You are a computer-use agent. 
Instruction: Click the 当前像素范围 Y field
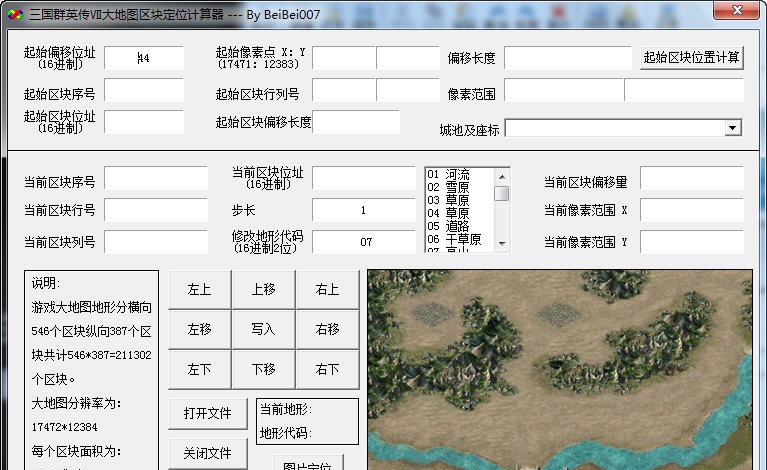click(x=692, y=242)
